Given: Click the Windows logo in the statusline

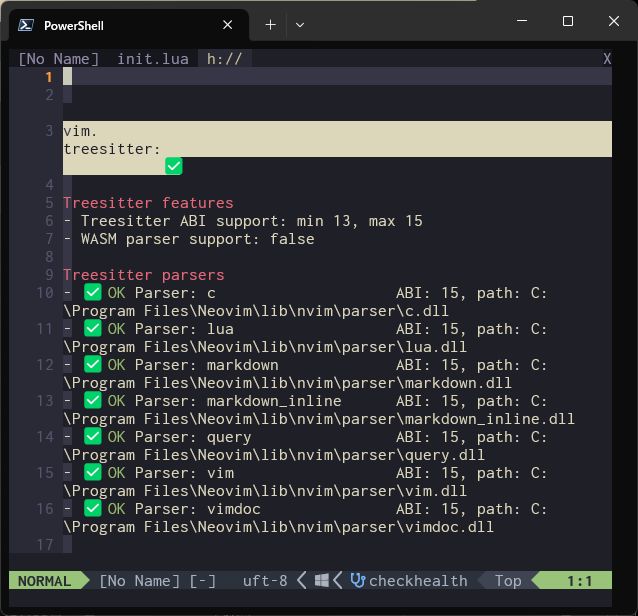Looking at the screenshot, I should coord(322,581).
